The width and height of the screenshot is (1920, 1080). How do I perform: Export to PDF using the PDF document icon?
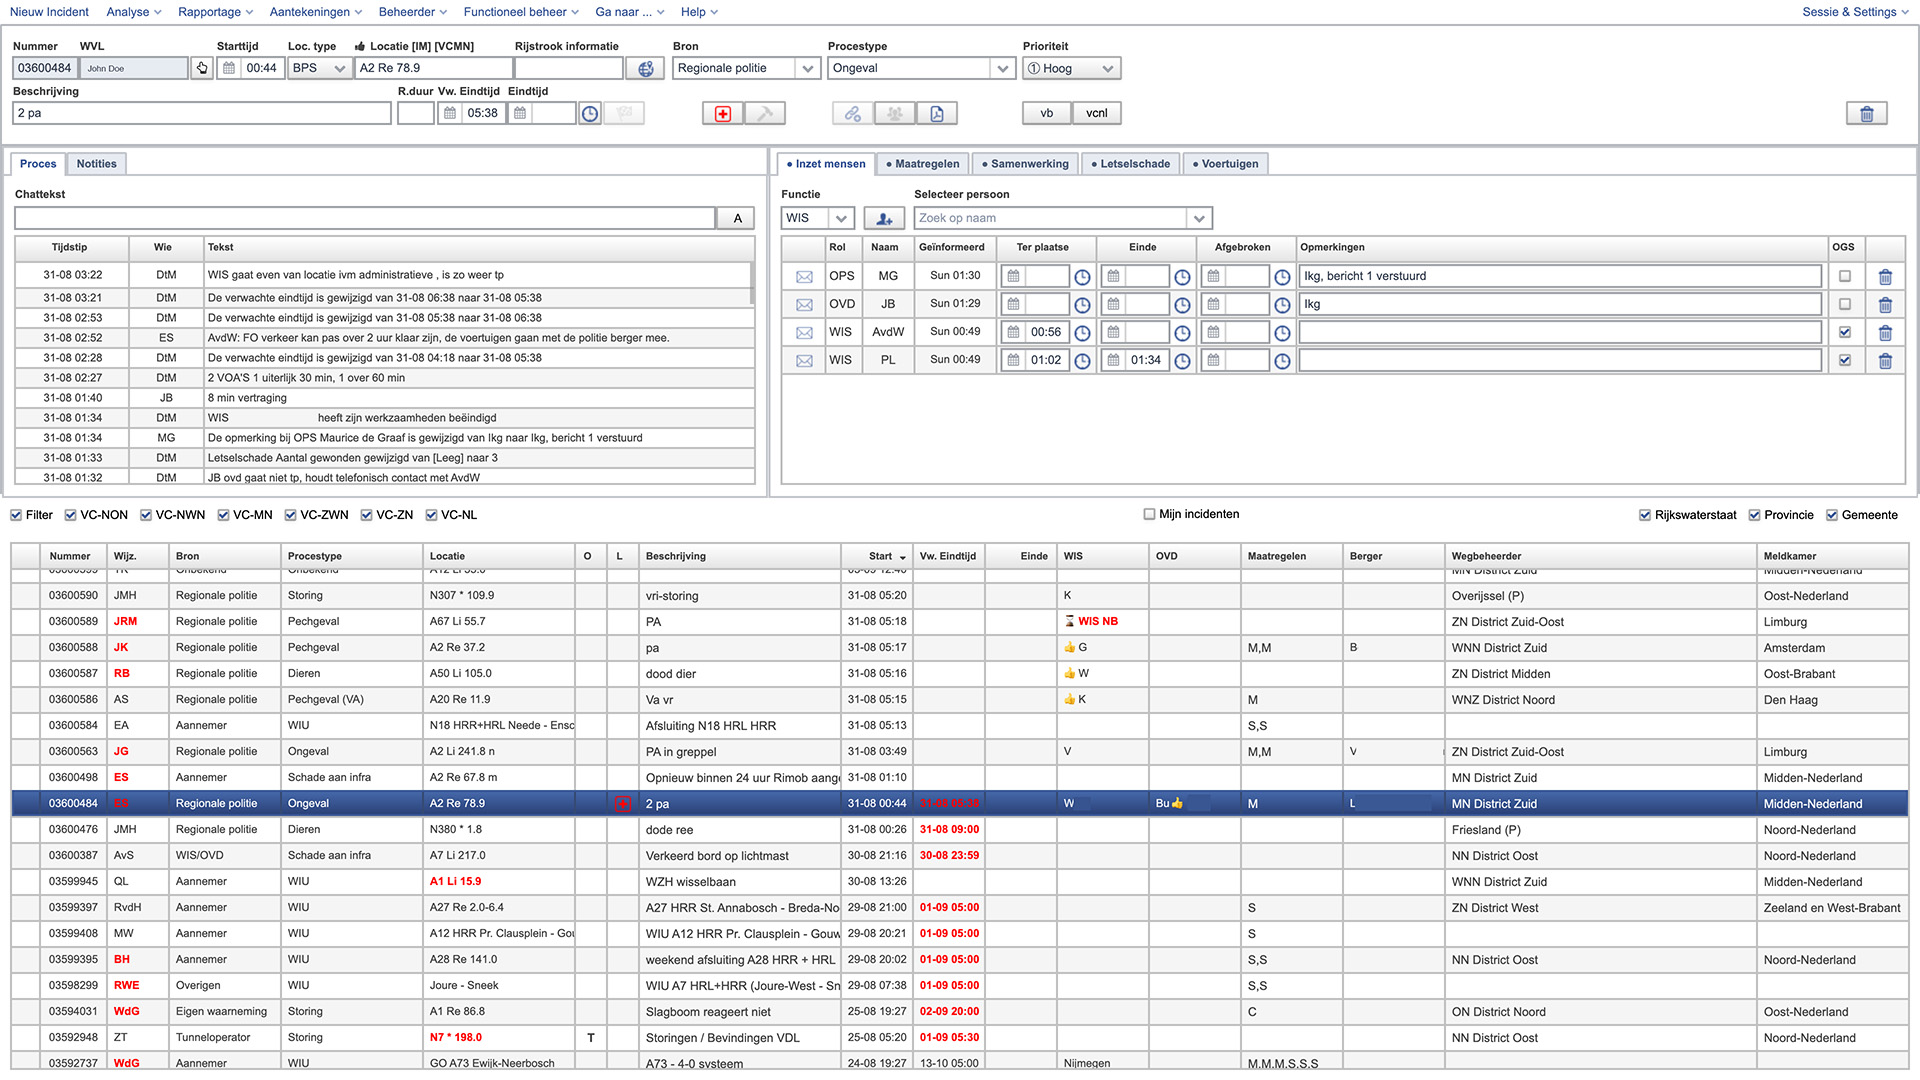936,113
